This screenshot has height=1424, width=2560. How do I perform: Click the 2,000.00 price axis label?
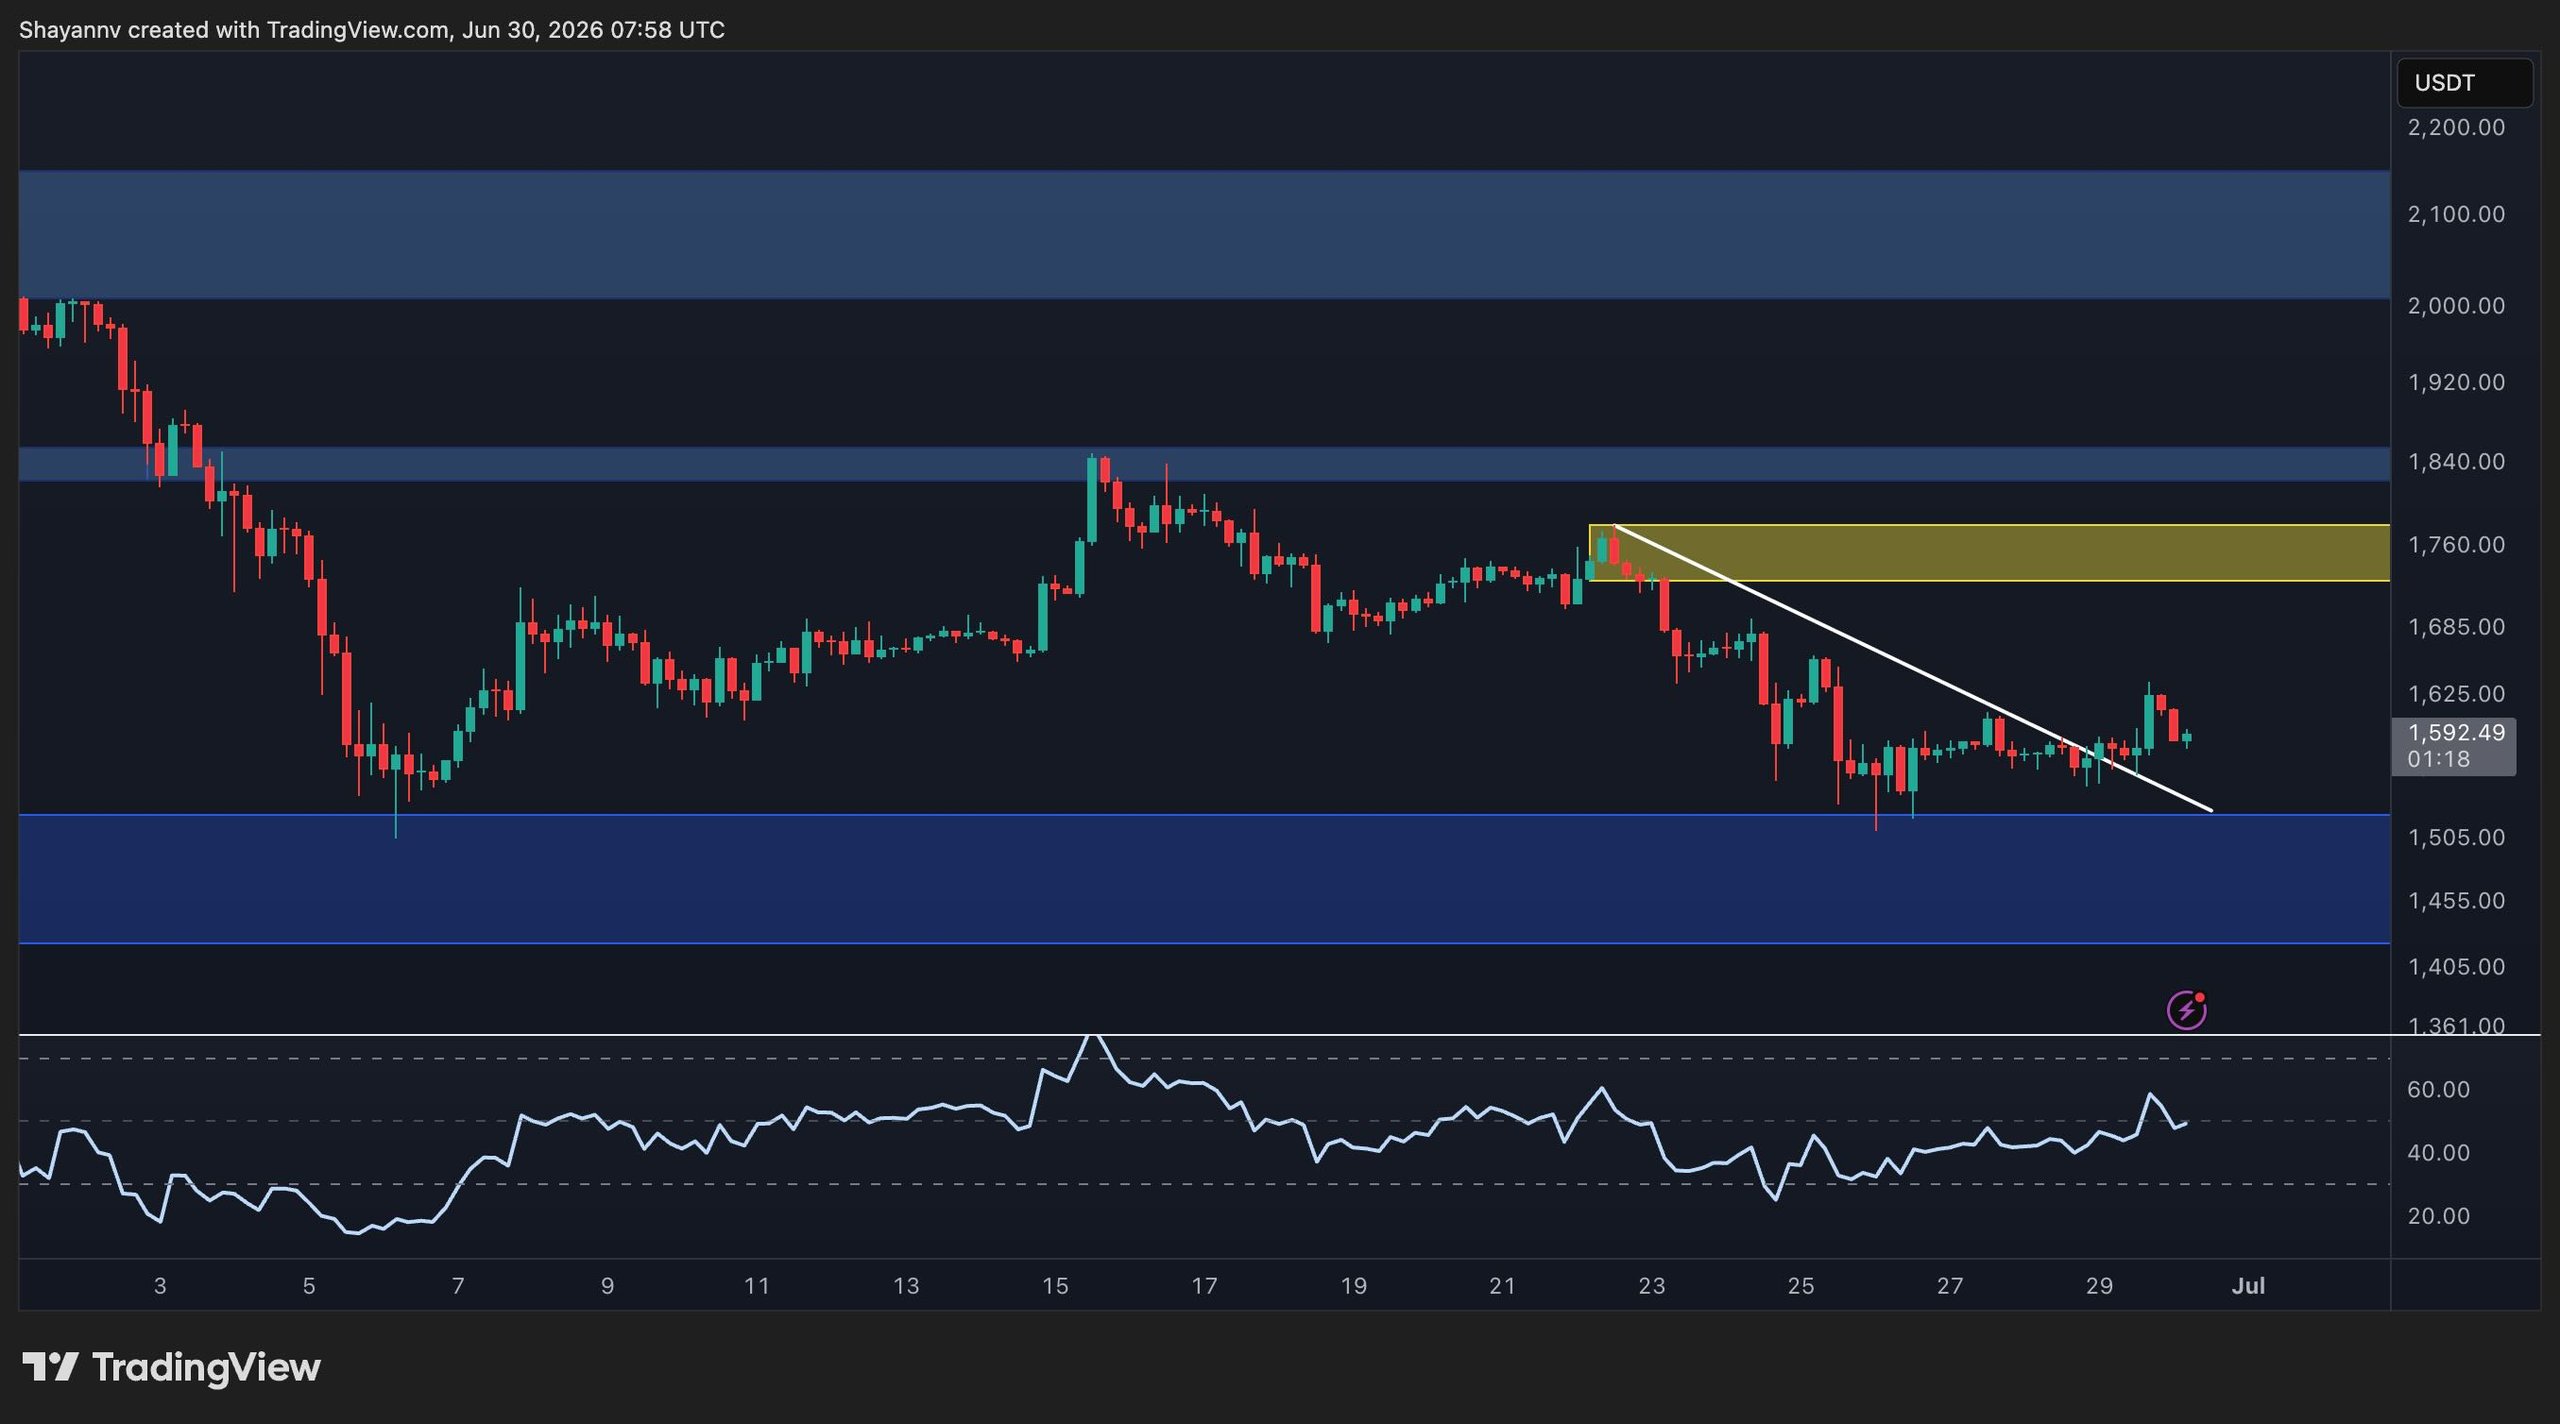[2456, 305]
